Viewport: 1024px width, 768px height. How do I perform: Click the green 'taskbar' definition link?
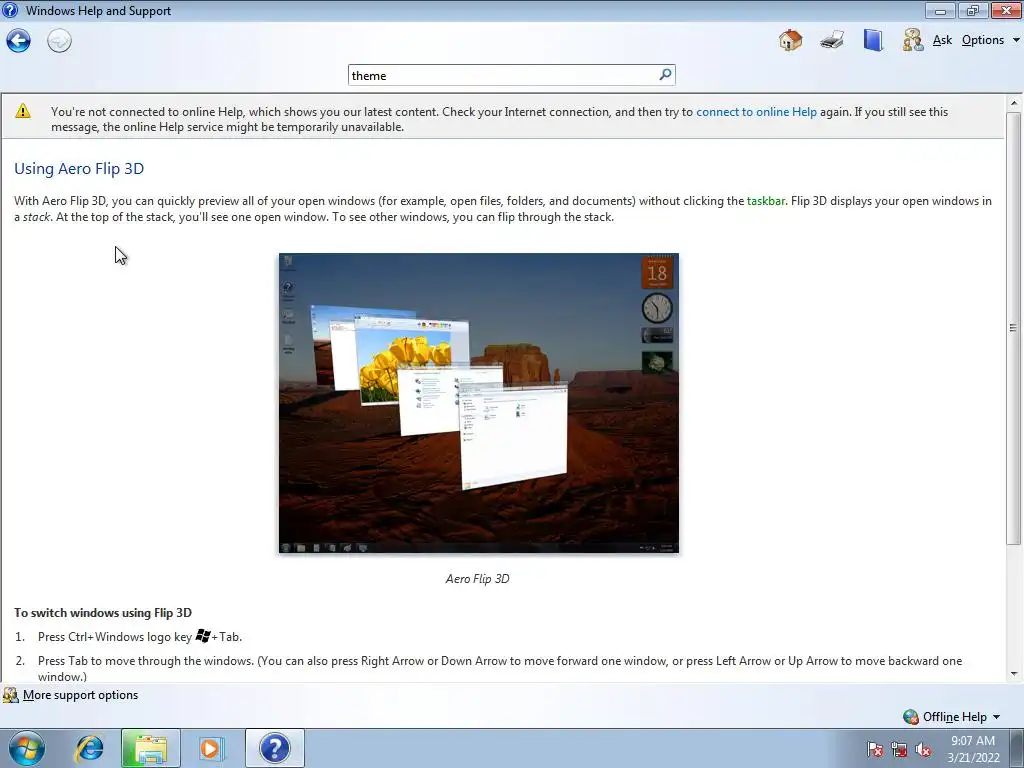point(766,201)
